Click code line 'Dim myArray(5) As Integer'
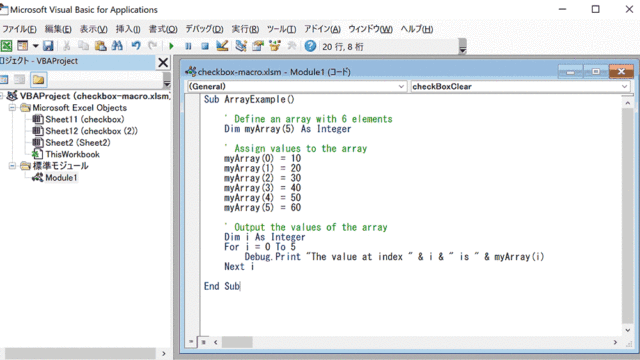 [287, 129]
